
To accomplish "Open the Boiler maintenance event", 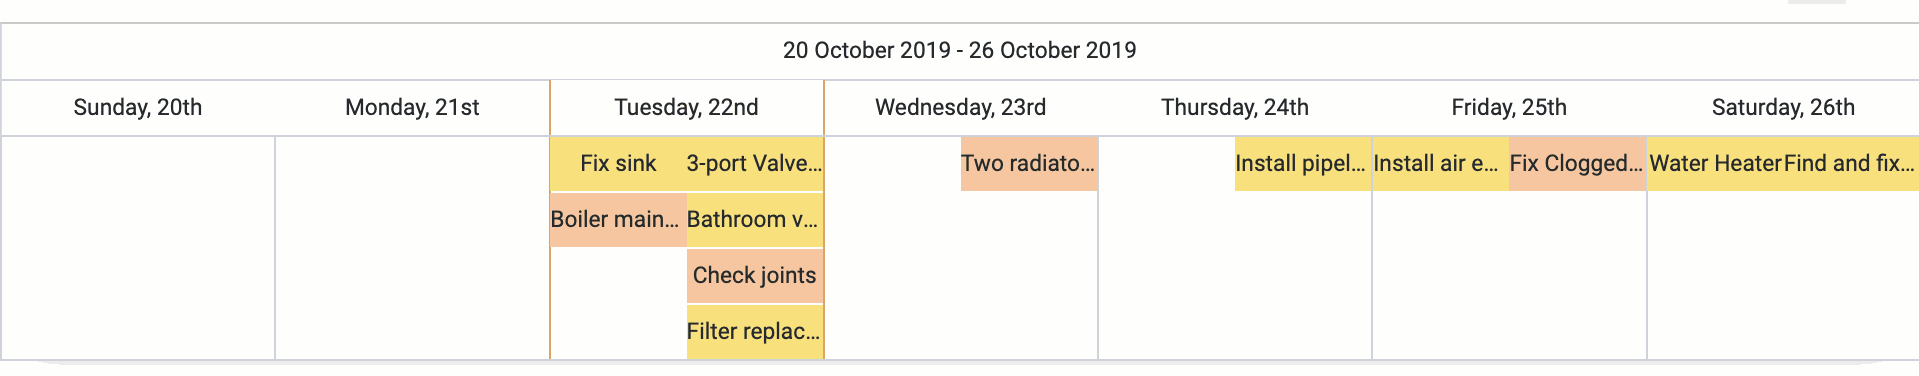I will click(618, 220).
